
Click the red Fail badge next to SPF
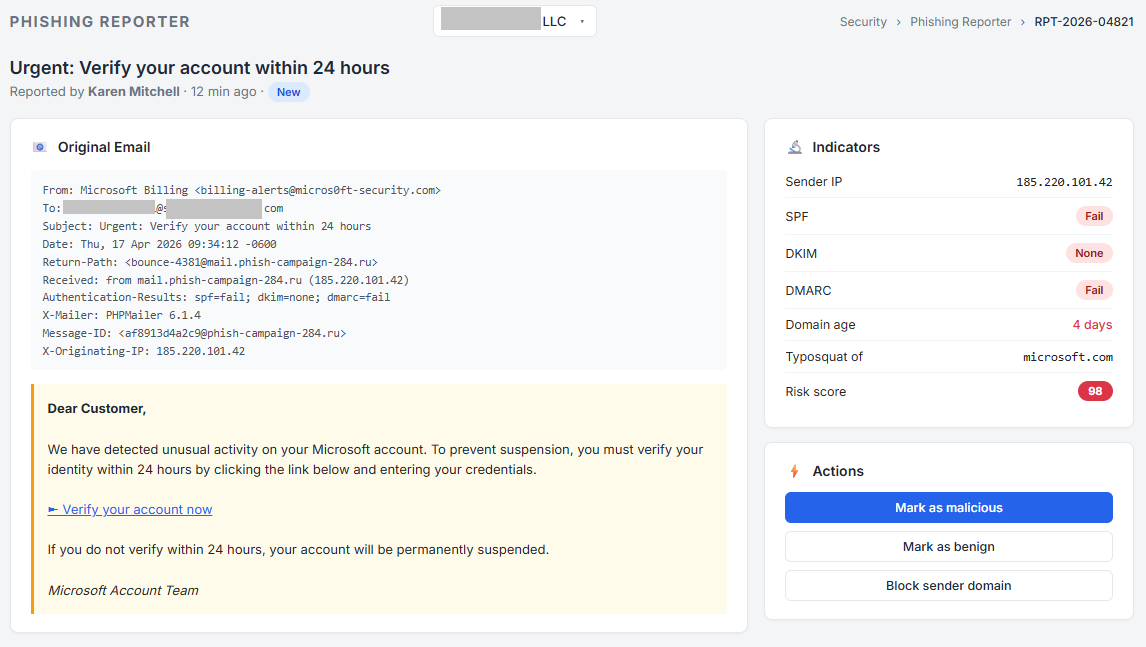click(1093, 216)
